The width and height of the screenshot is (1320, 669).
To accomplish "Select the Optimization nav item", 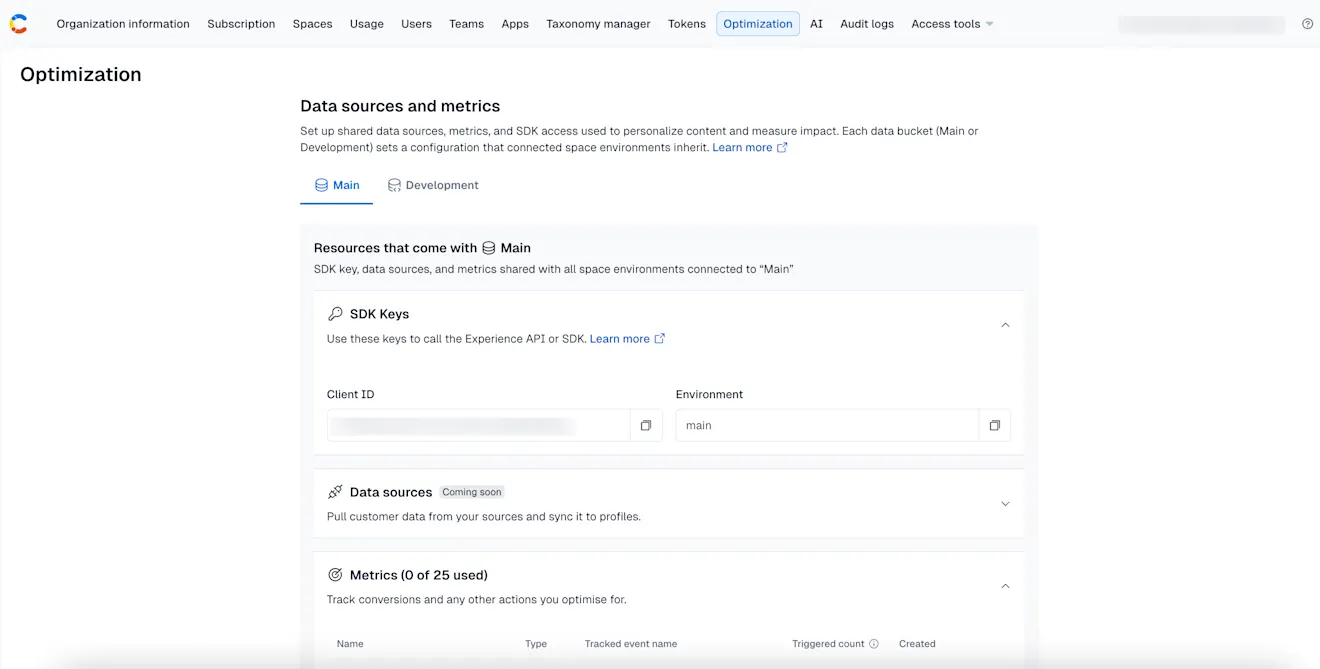I will point(758,24).
